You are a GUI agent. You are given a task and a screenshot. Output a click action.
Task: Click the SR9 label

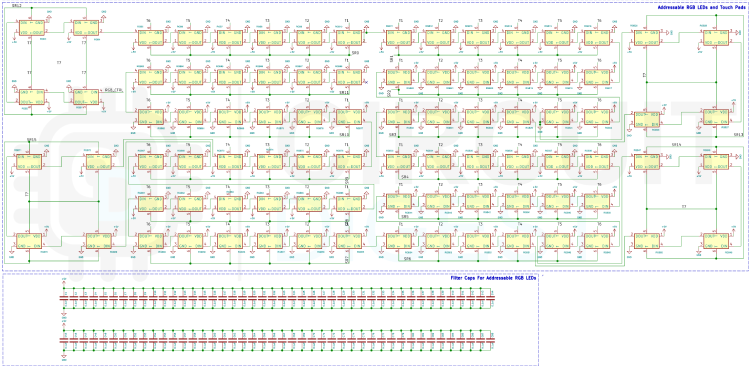point(355,53)
